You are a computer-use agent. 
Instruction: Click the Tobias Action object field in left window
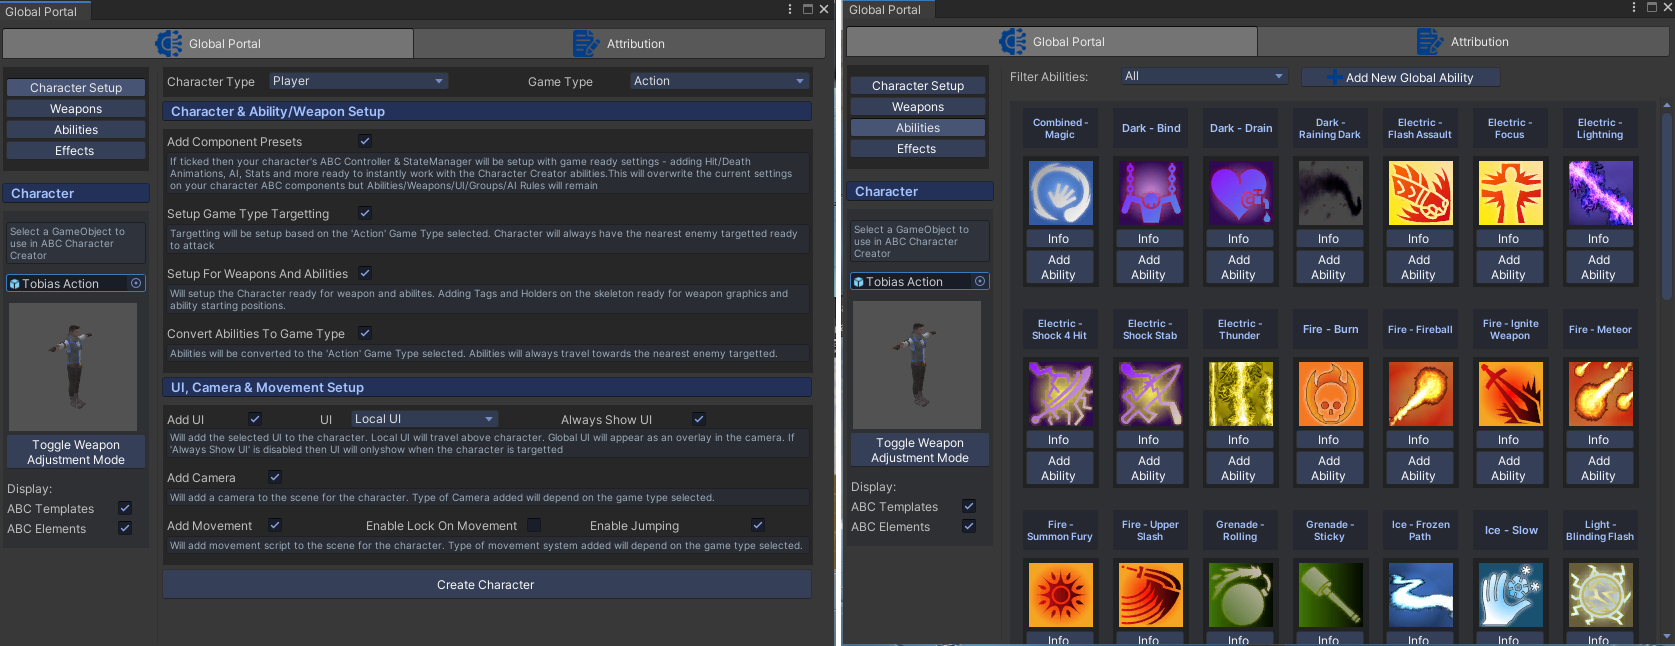[76, 284]
